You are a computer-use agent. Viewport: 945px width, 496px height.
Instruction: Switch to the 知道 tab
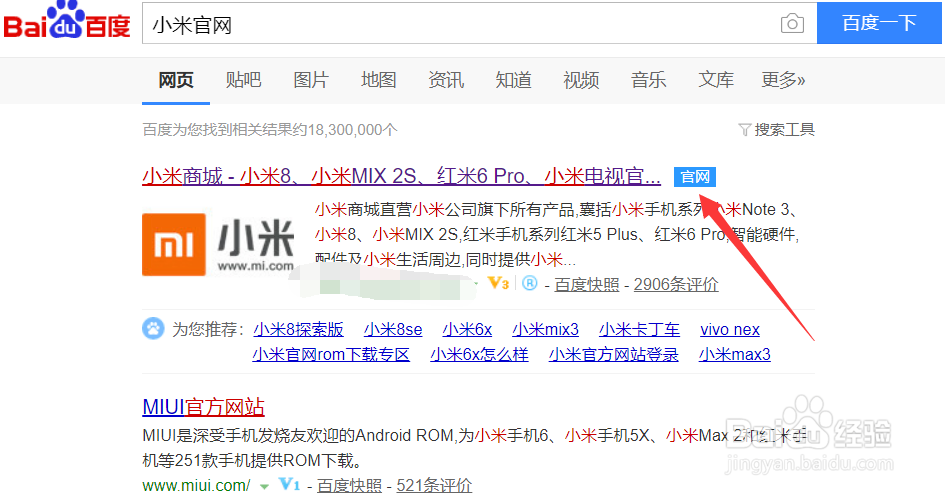(x=513, y=80)
